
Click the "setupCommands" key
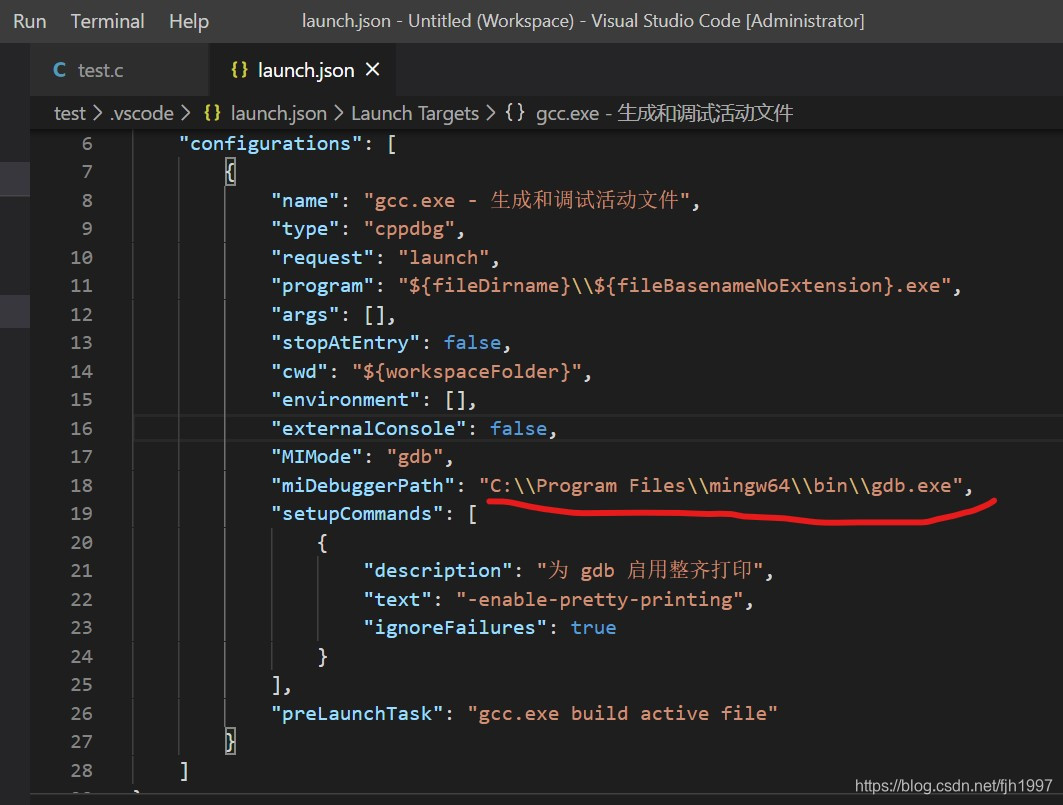pyautogui.click(x=357, y=514)
